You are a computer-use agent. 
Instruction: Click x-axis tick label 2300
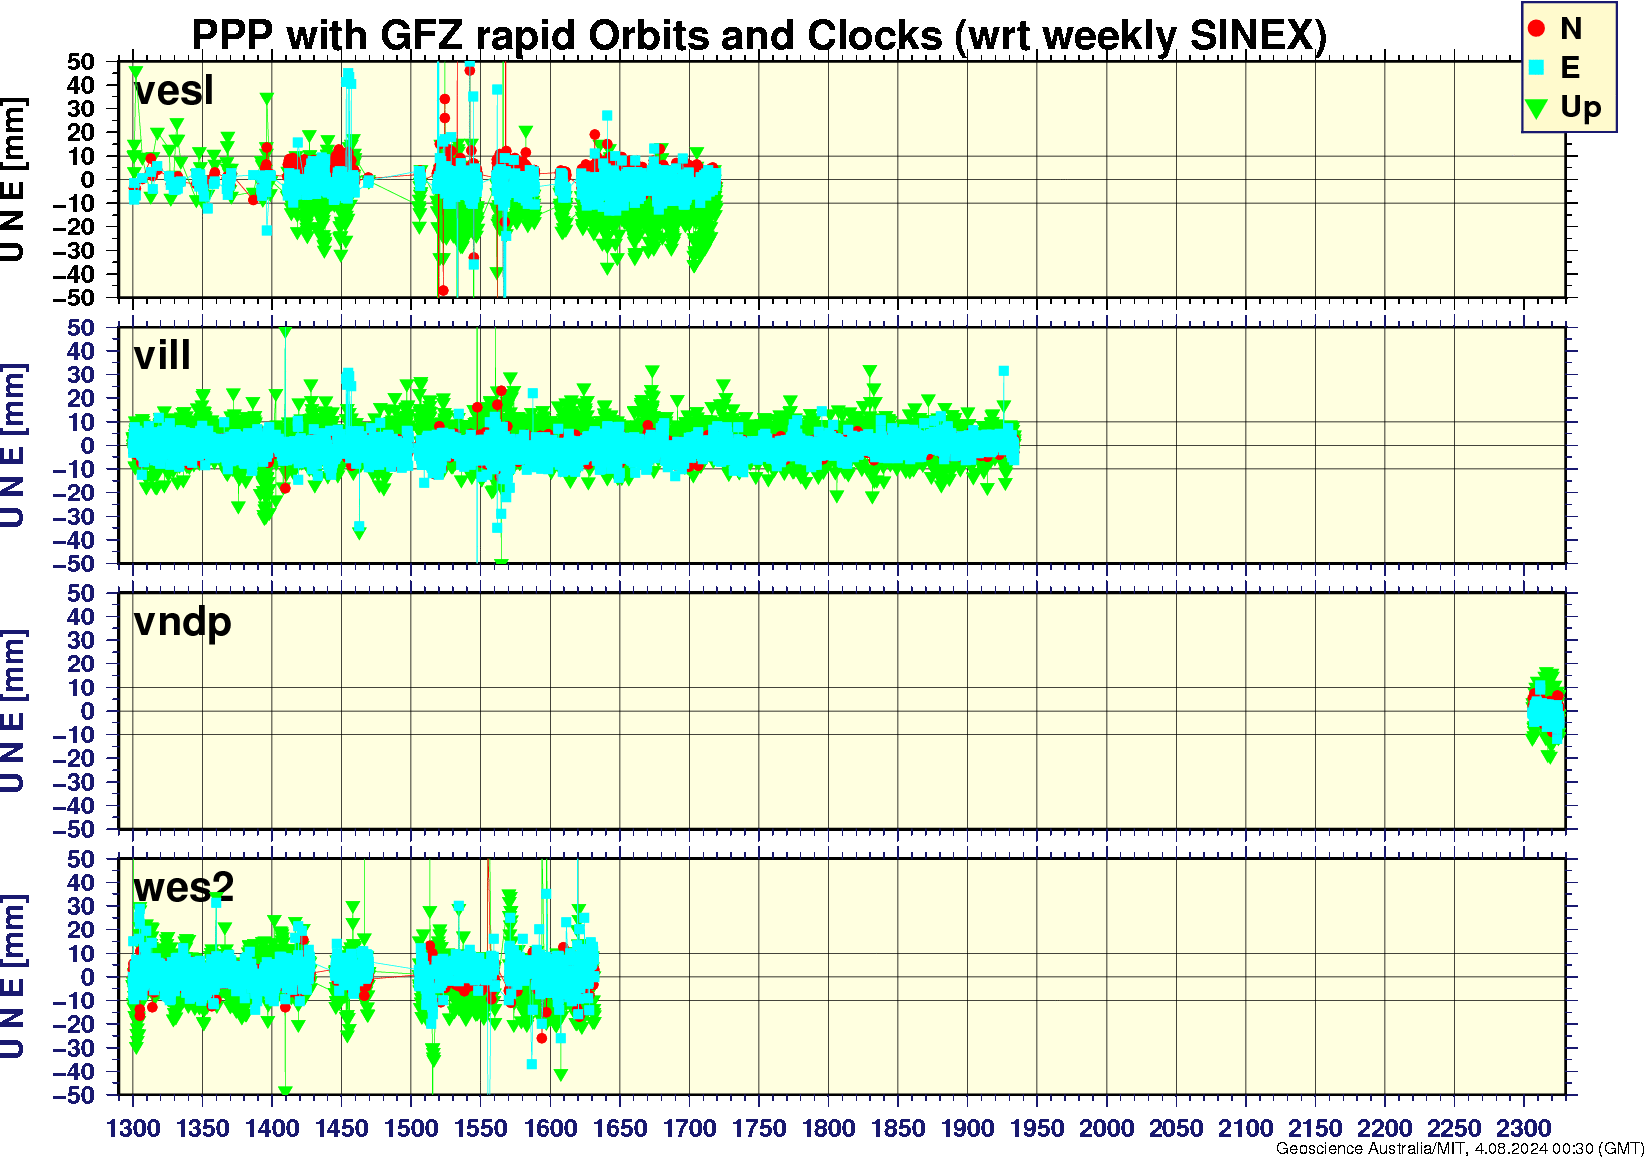click(x=1523, y=1128)
